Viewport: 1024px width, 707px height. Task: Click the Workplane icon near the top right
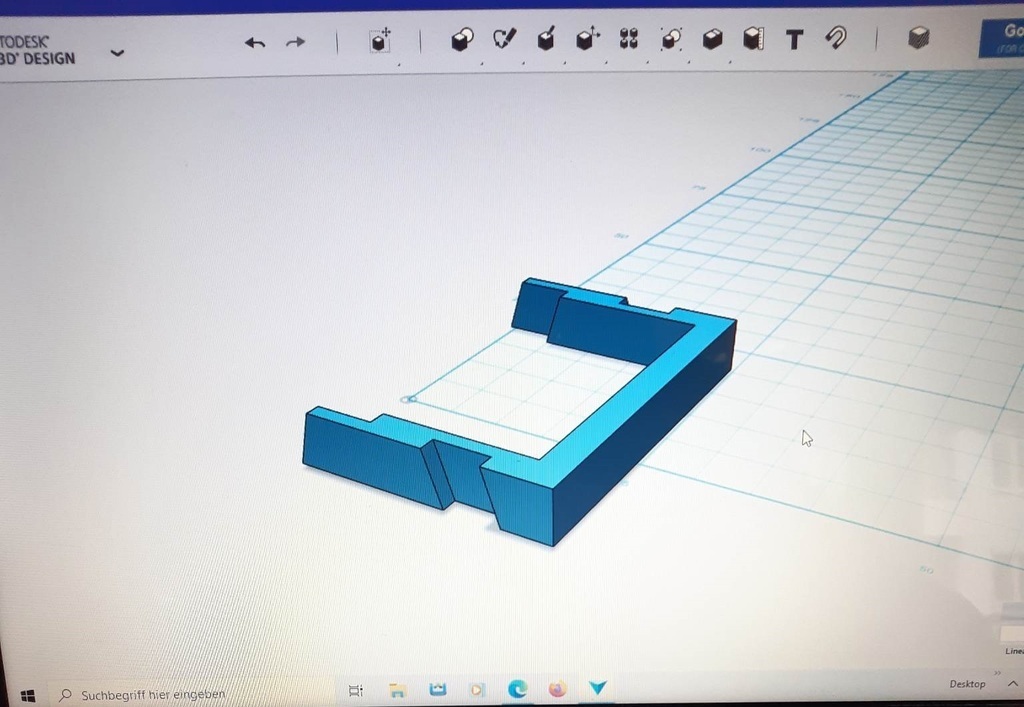tap(918, 40)
